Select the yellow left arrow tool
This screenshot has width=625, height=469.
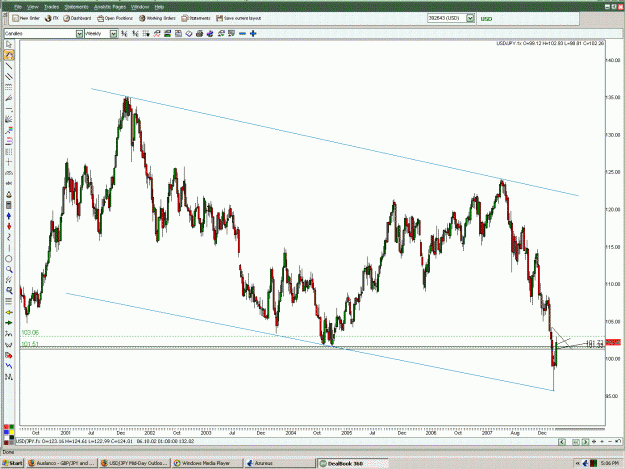(9, 312)
